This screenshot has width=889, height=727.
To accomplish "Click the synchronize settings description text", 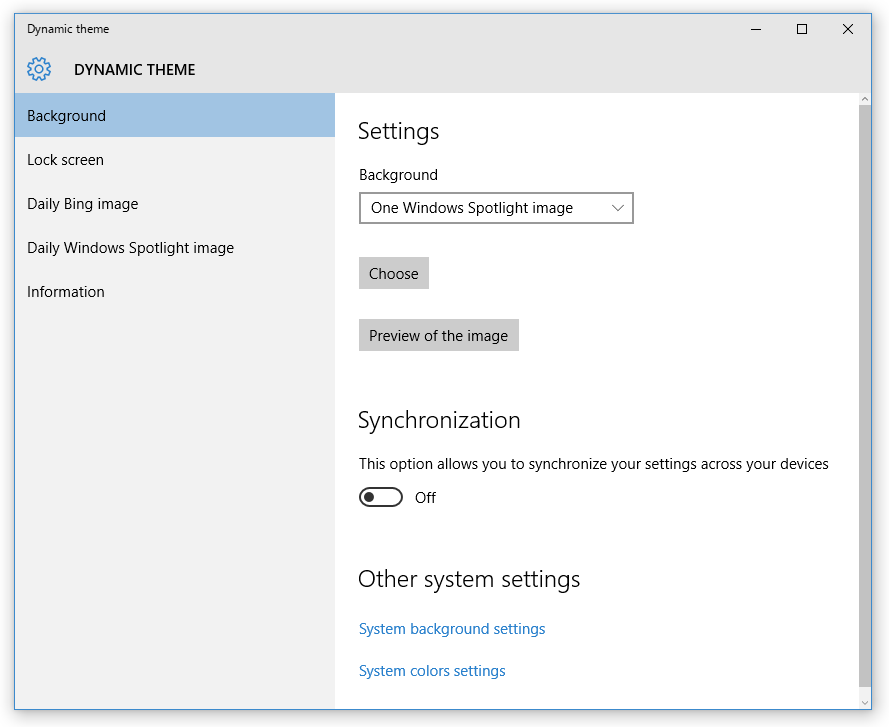I will click(594, 464).
